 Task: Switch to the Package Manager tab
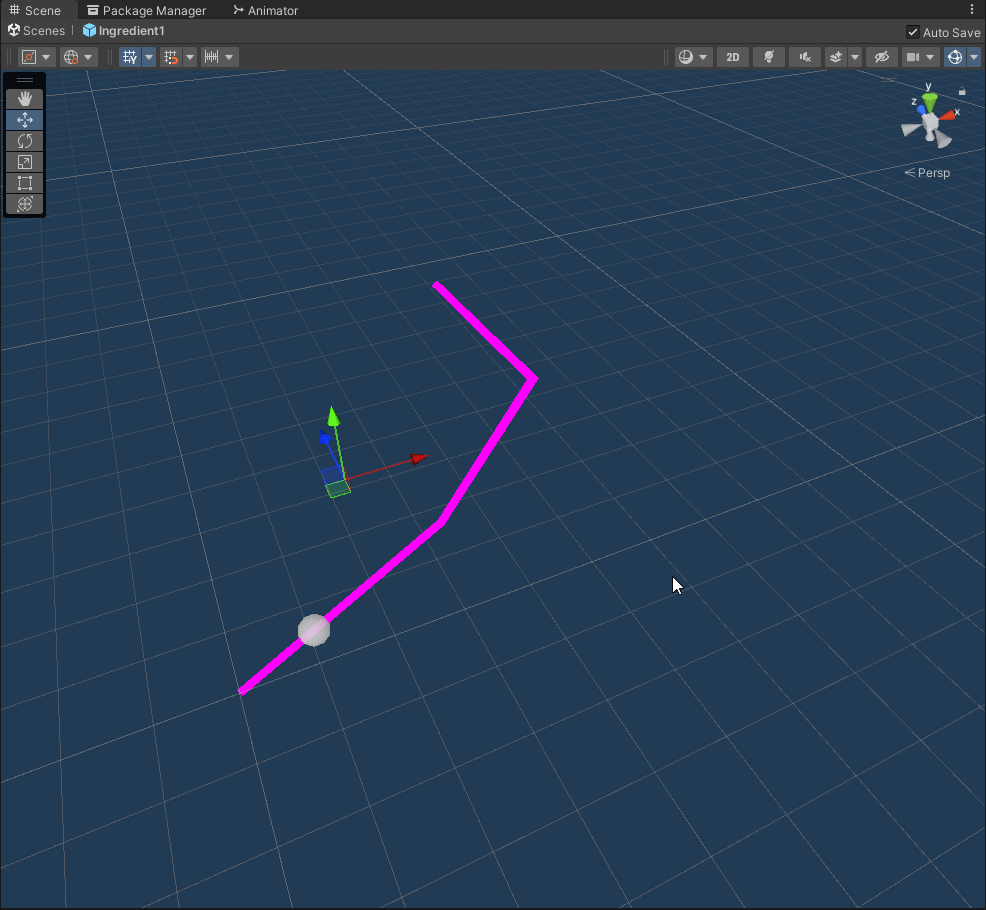(x=146, y=11)
